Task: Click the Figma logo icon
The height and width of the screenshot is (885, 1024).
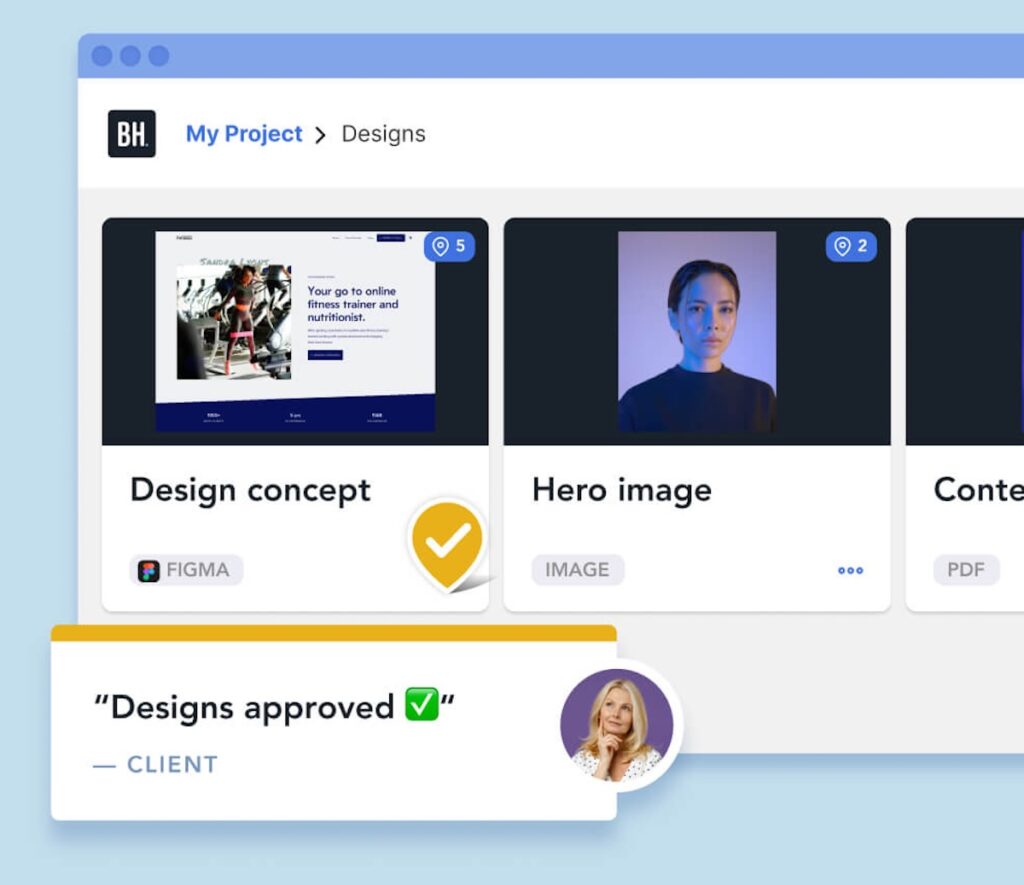Action: pos(149,571)
